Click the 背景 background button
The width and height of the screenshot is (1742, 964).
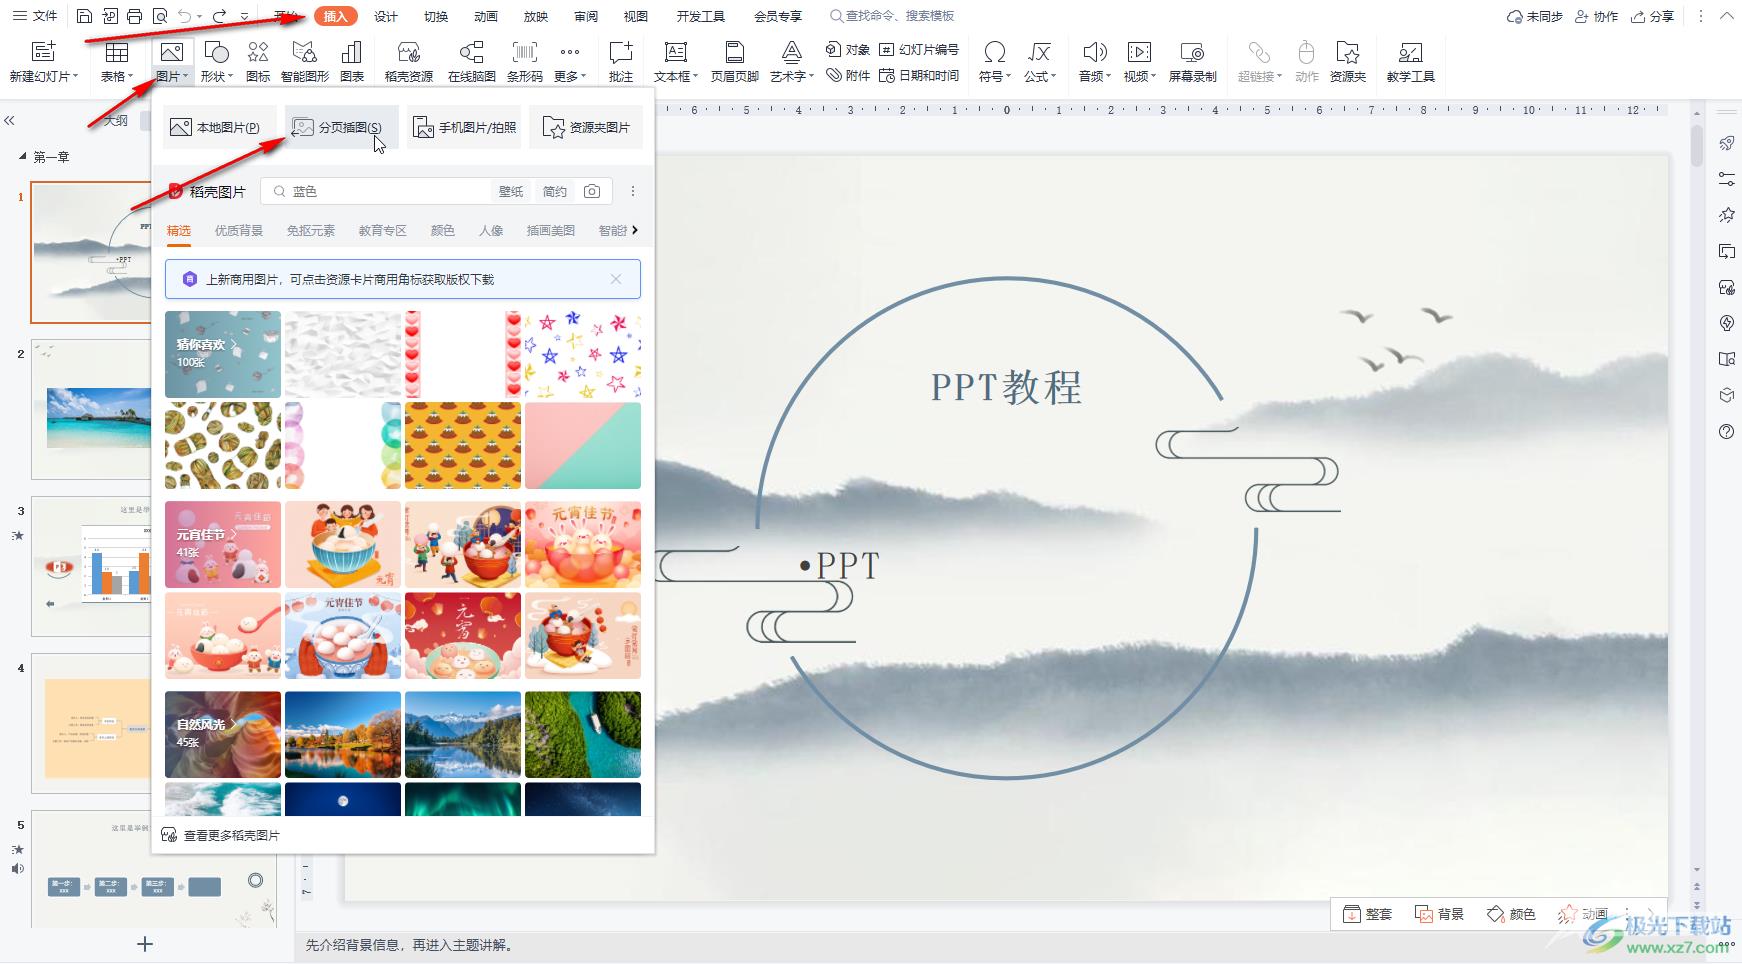click(x=1439, y=913)
